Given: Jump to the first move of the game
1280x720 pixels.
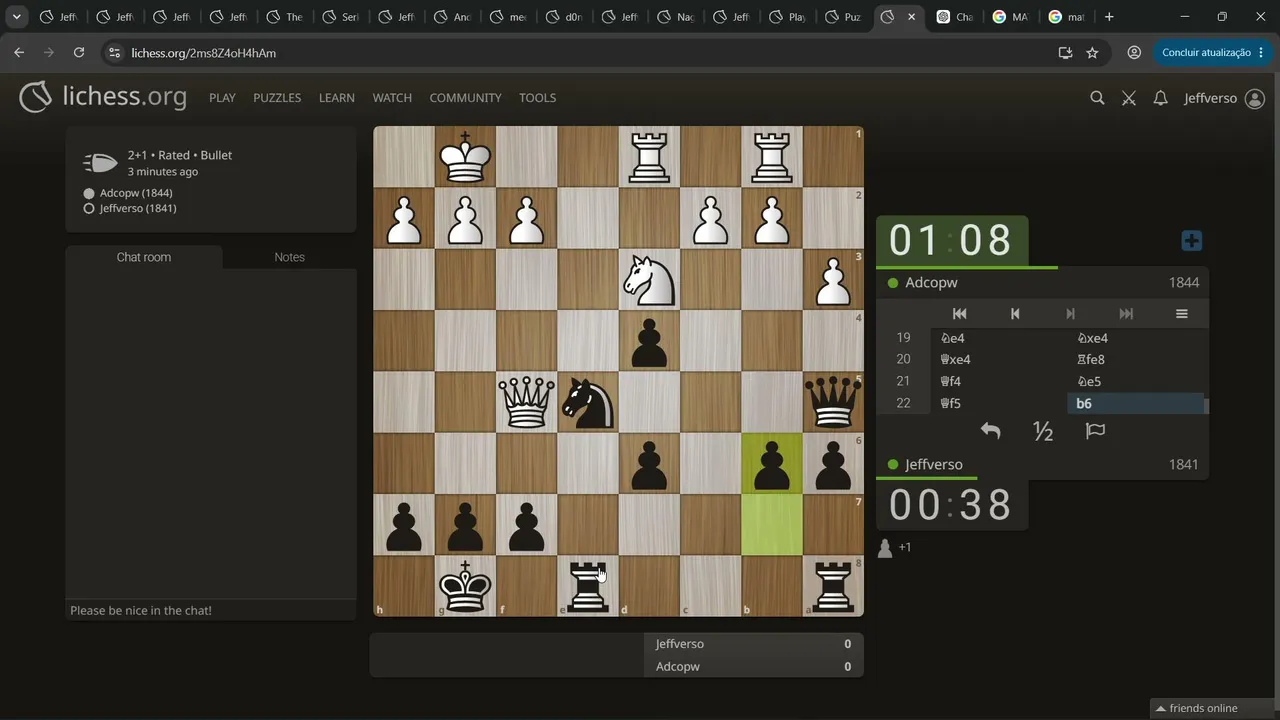Looking at the screenshot, I should point(959,314).
